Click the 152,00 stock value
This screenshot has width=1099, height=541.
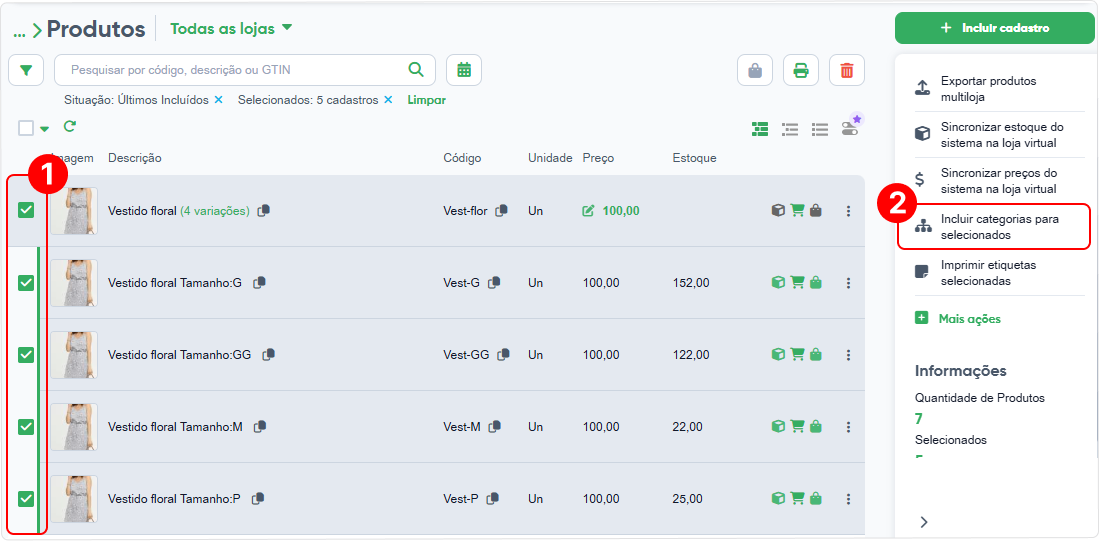[690, 283]
